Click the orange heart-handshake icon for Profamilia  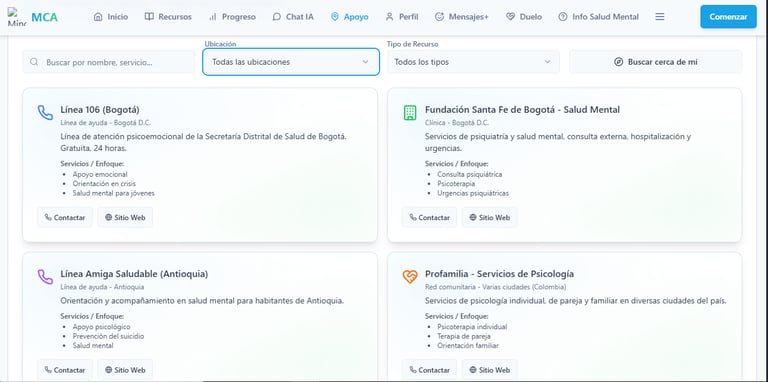pyautogui.click(x=409, y=277)
